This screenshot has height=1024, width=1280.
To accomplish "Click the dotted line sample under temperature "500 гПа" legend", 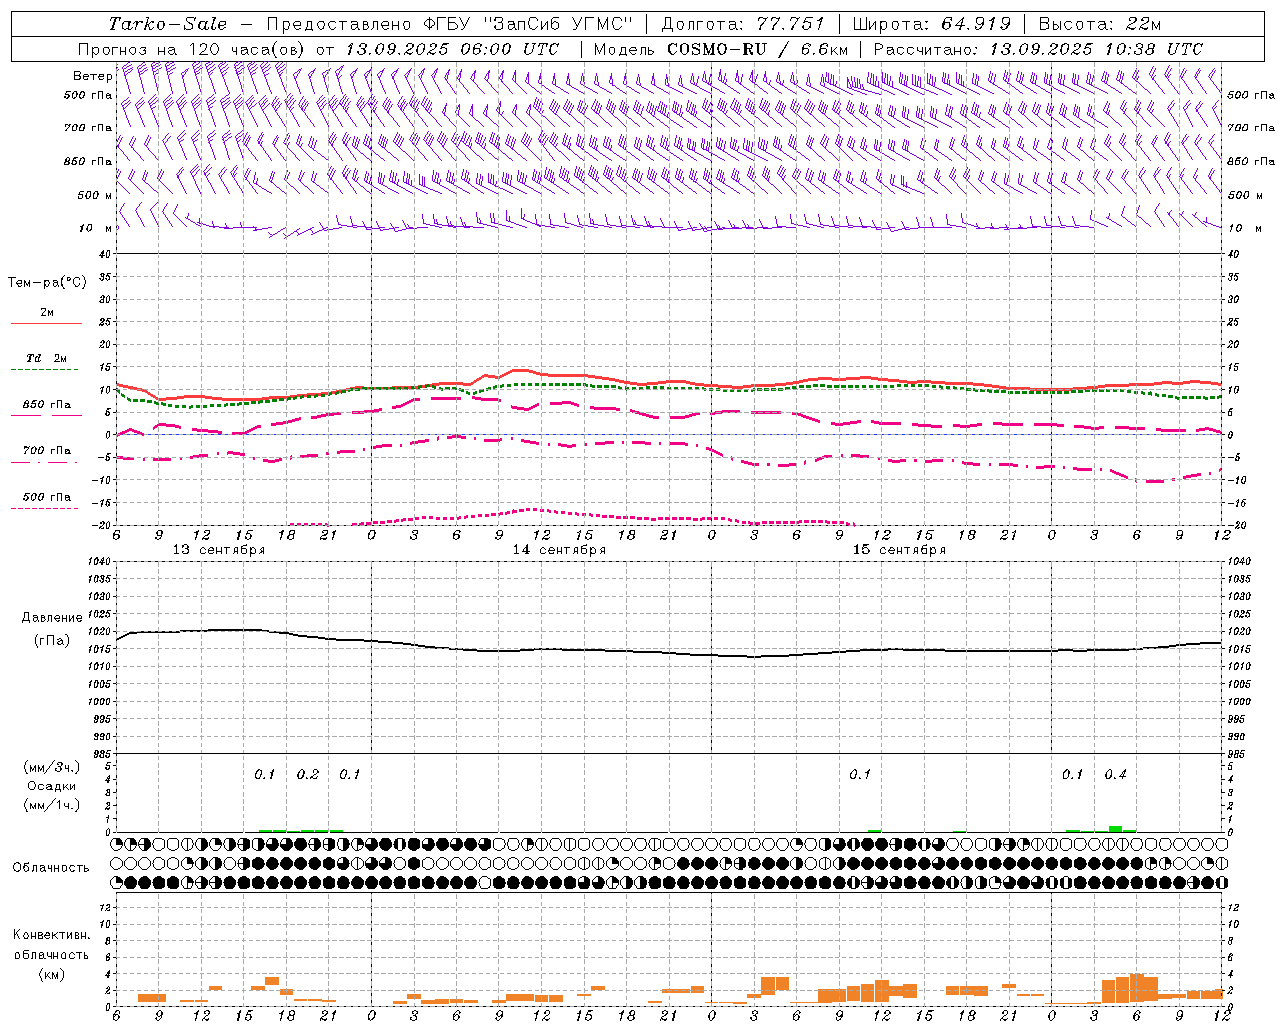I will click(44, 508).
